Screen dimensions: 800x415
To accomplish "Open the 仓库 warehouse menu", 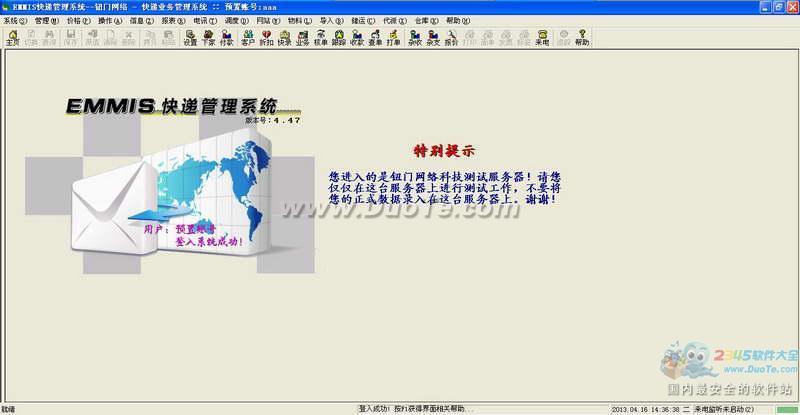I will pos(427,21).
